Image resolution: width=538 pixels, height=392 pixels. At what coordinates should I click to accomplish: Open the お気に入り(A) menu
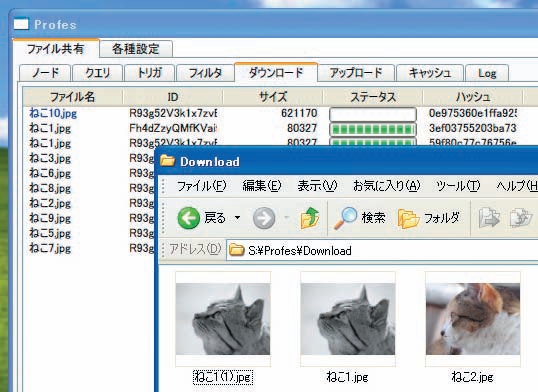(387, 186)
